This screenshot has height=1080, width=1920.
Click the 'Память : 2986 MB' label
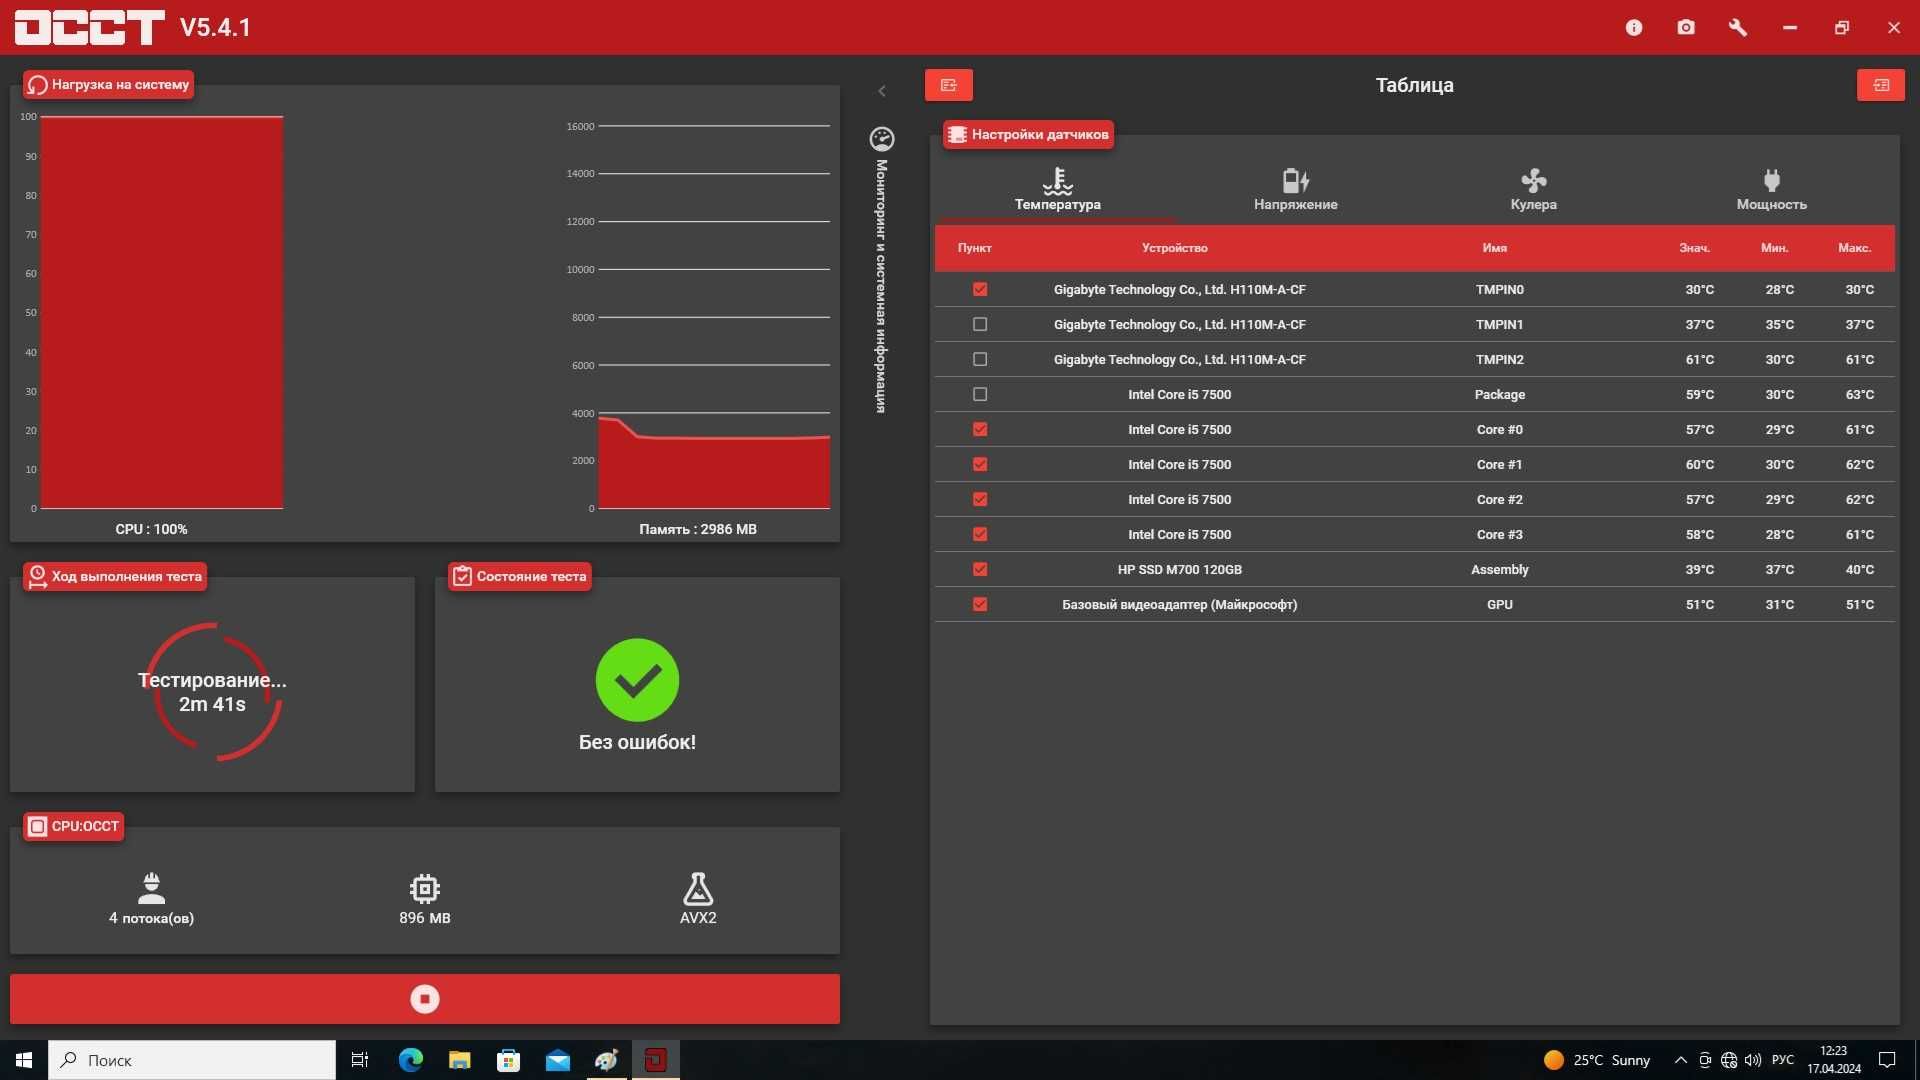pyautogui.click(x=698, y=529)
